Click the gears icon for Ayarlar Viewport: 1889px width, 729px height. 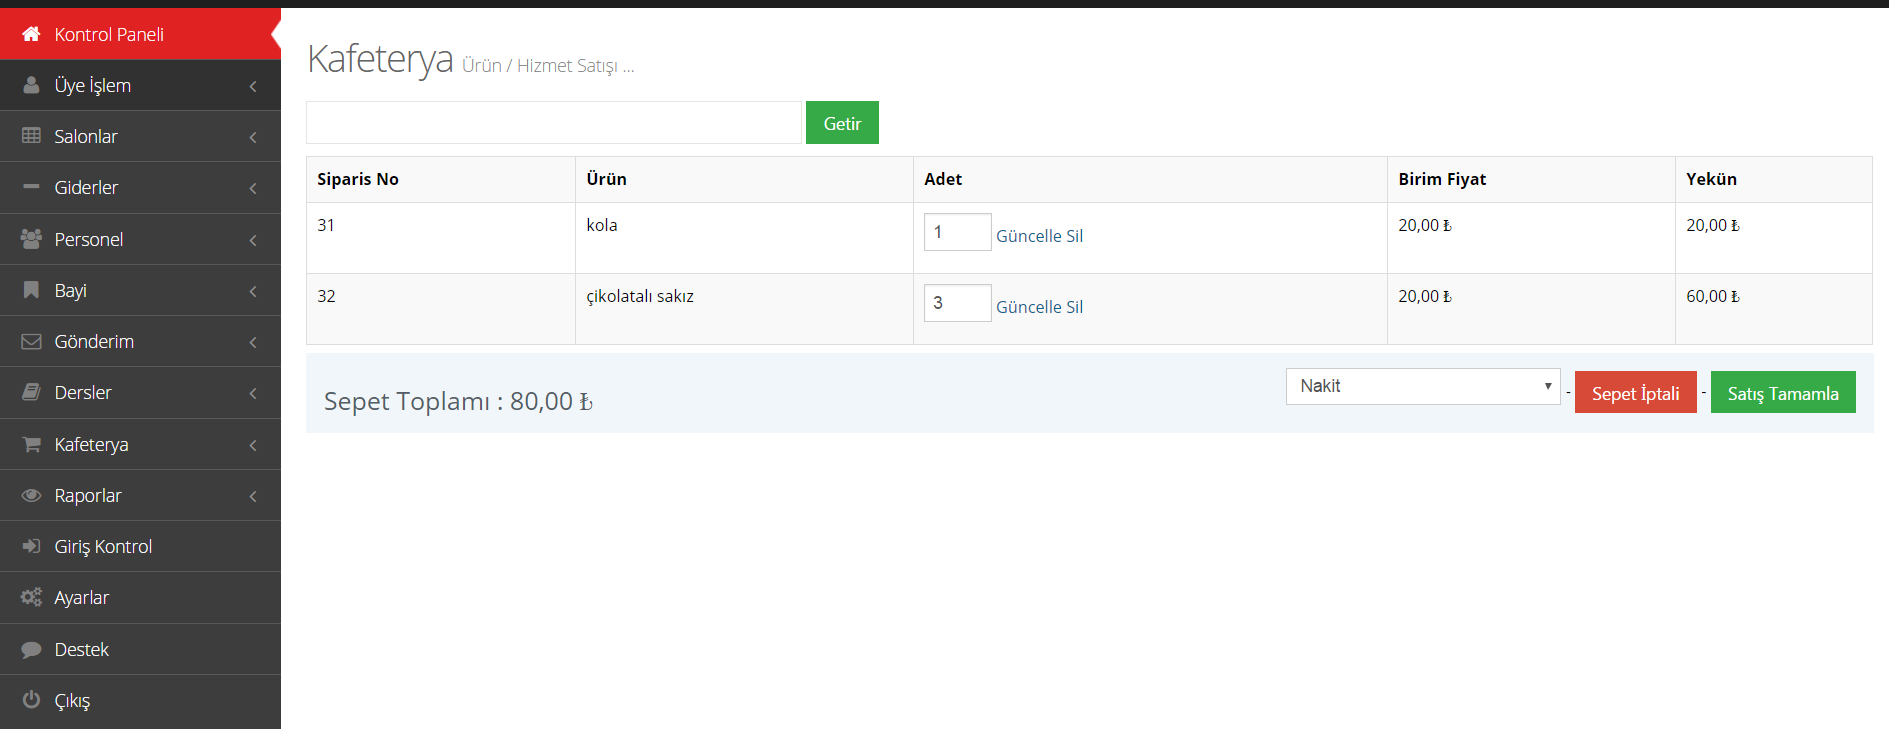pos(31,597)
